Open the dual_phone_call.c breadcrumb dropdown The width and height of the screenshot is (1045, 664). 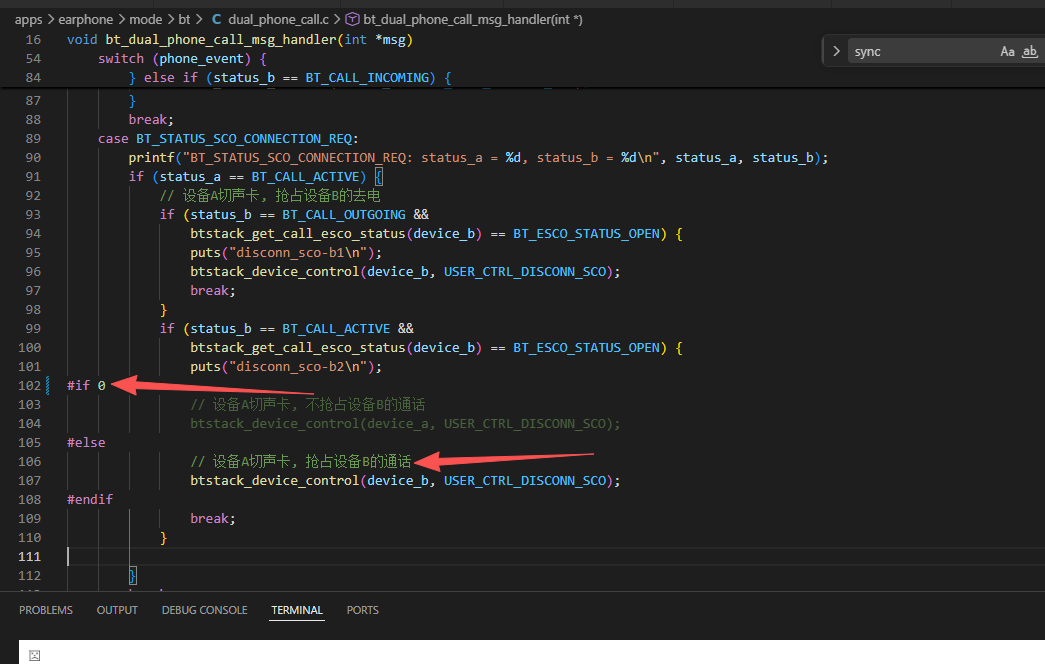click(279, 19)
